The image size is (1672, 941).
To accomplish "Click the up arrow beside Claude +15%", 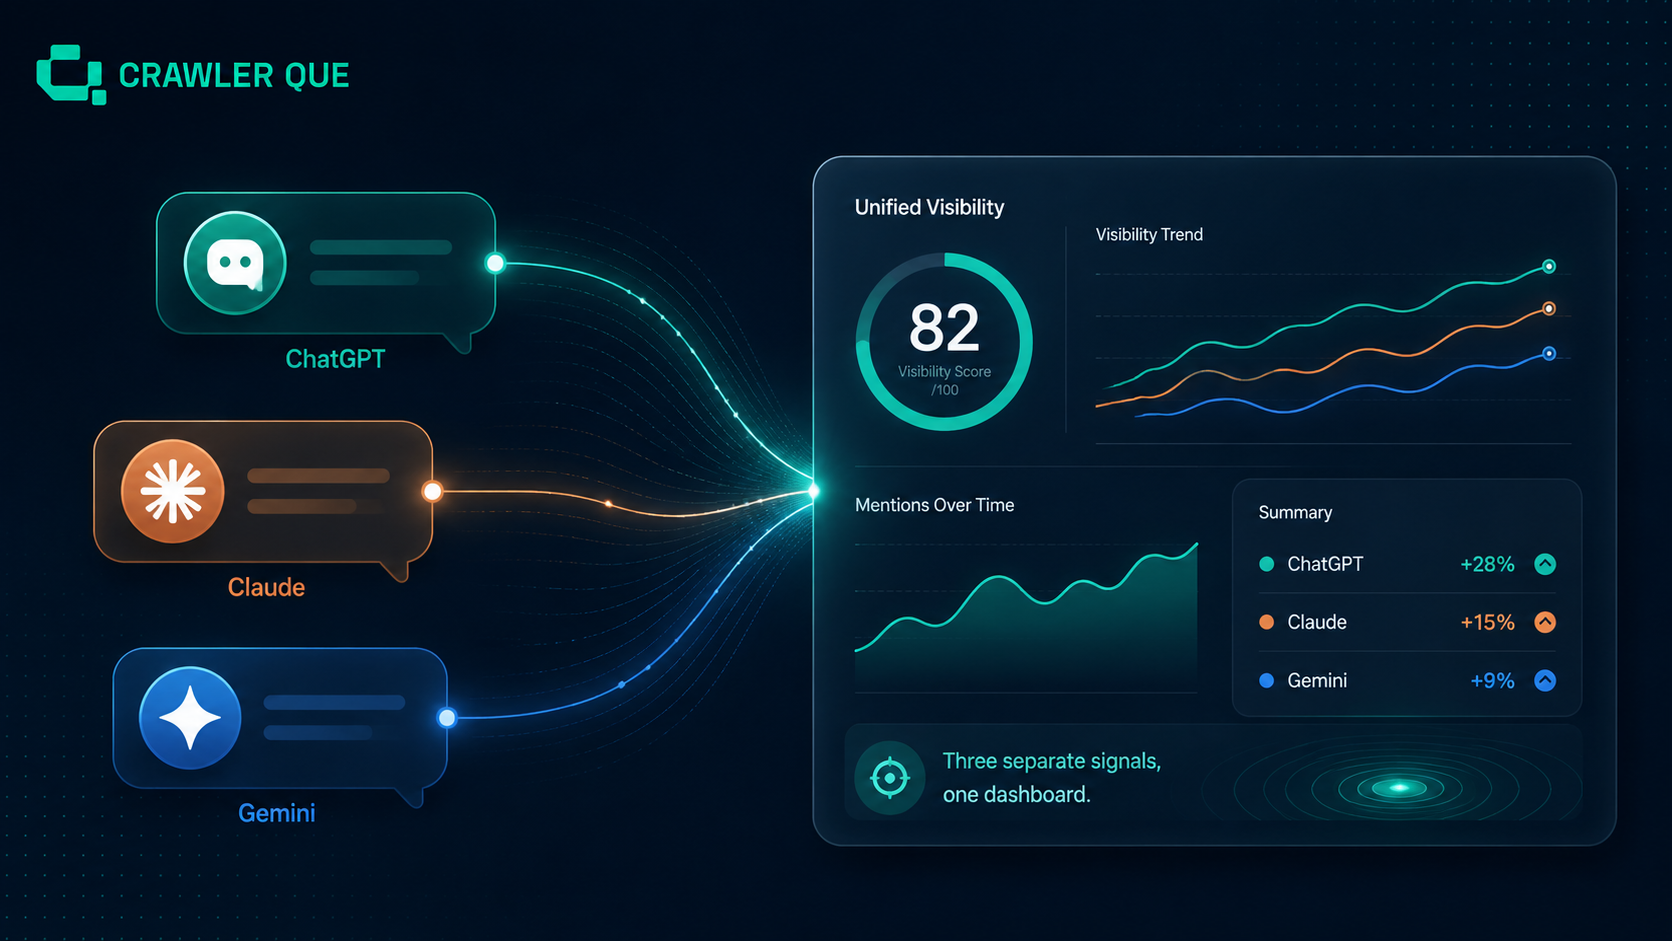I will (1545, 622).
